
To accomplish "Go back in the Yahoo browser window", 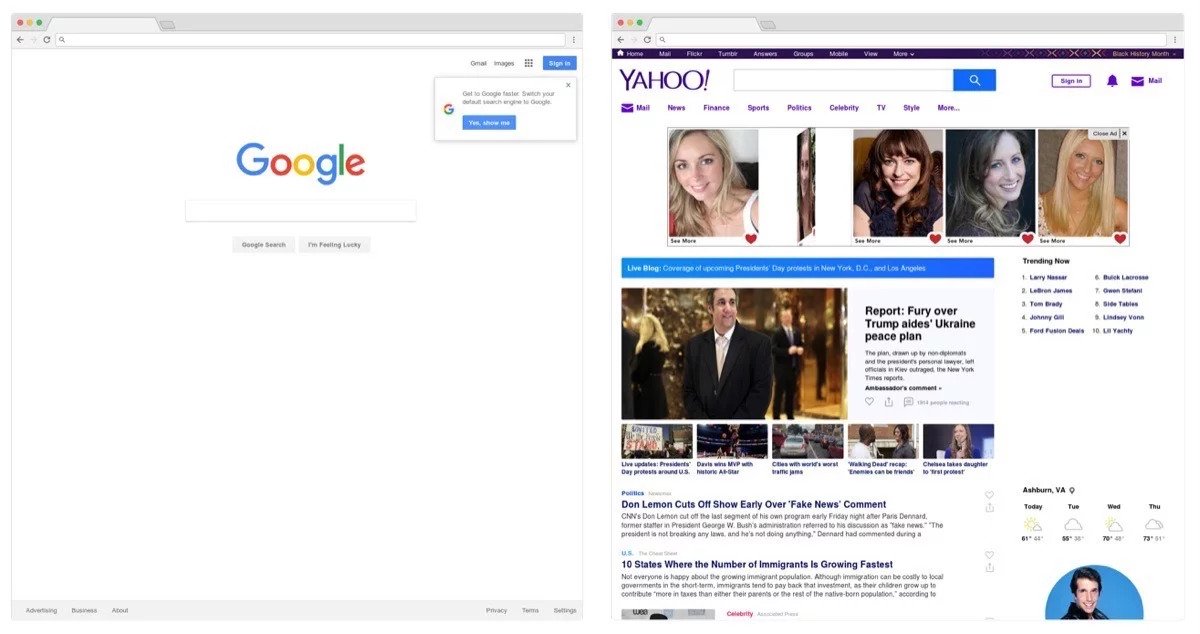I will pyautogui.click(x=620, y=40).
